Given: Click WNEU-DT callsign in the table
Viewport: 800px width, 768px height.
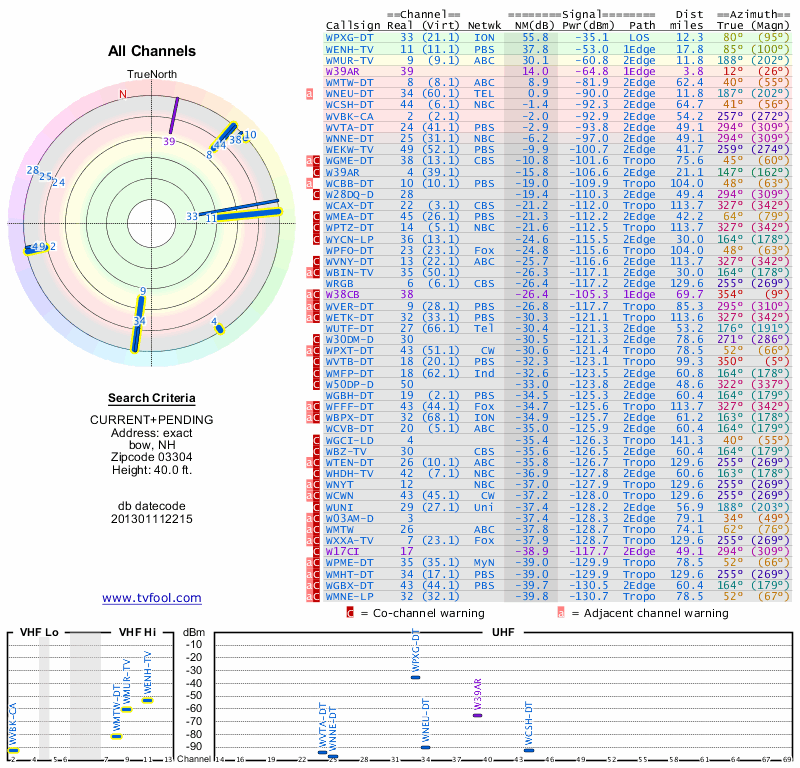Looking at the screenshot, I should pos(349,94).
